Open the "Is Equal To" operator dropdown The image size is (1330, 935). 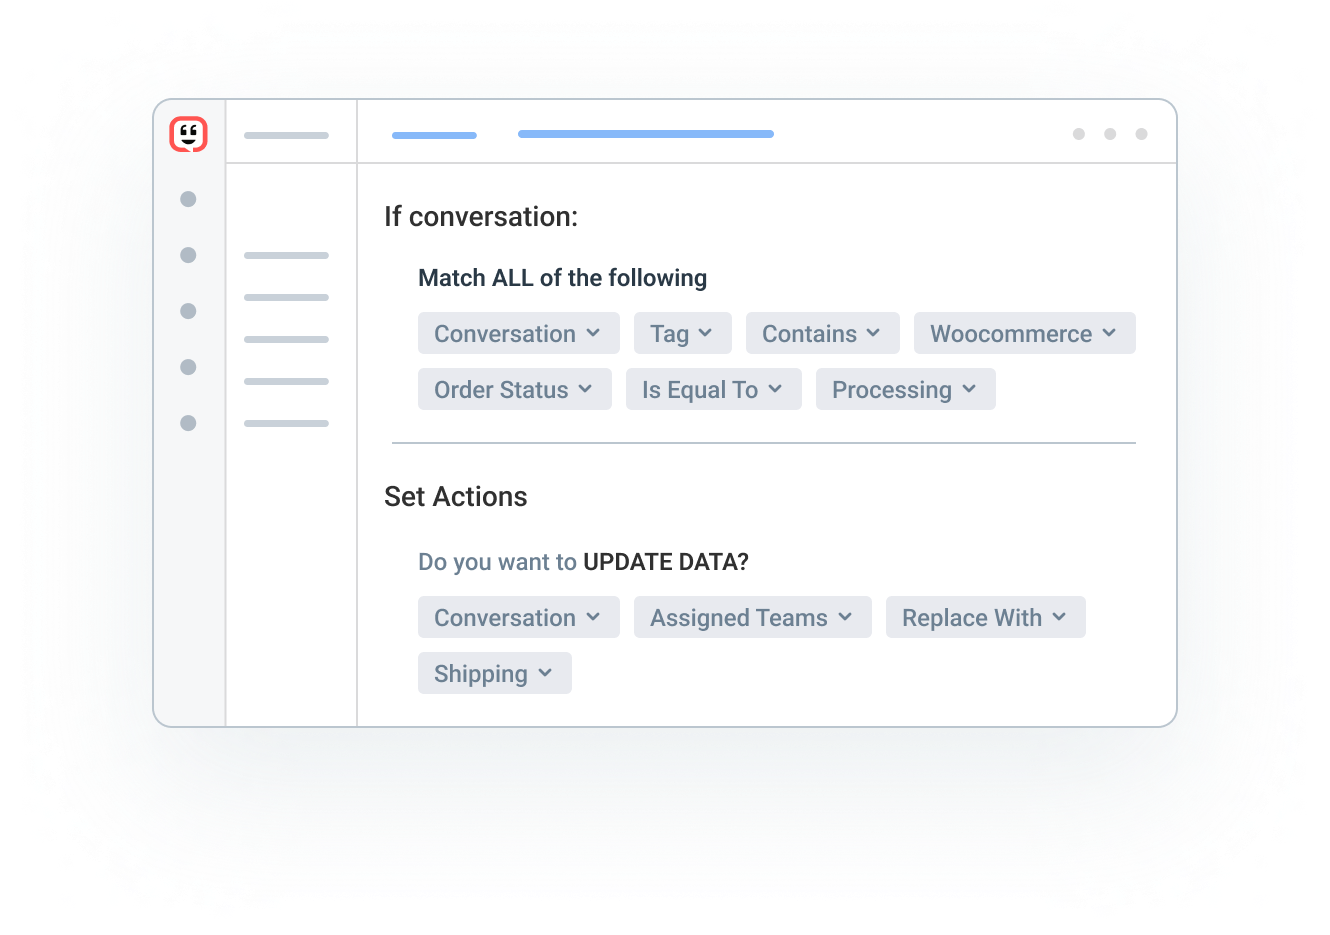click(x=713, y=389)
